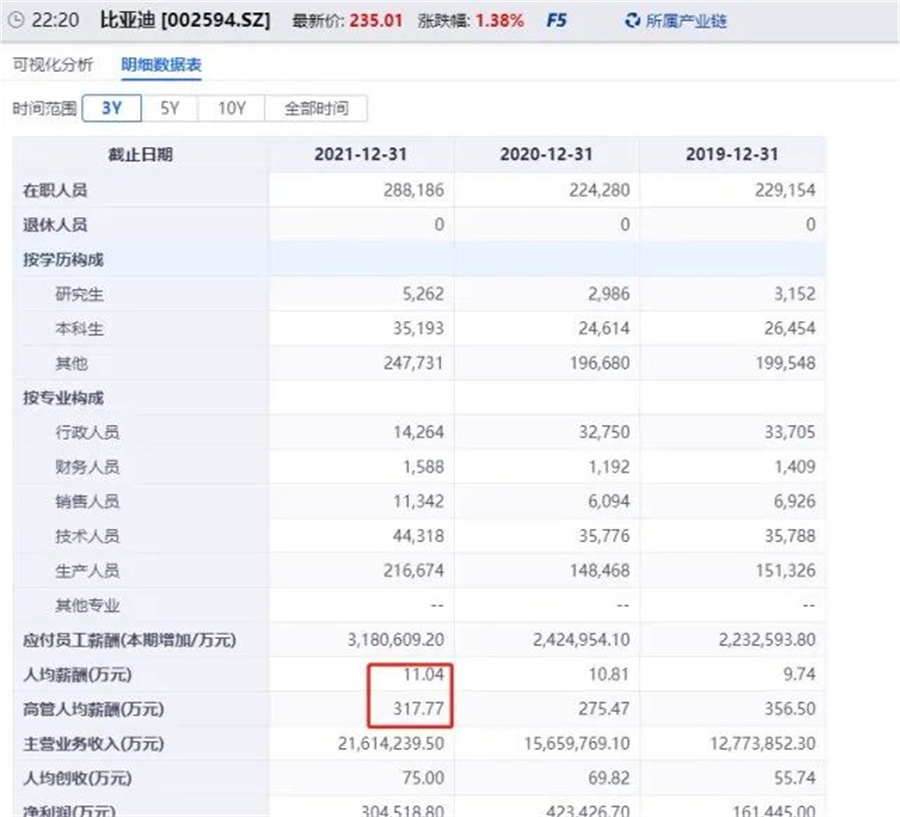Click the 高管人均薪酬 value 356.50

click(x=790, y=709)
